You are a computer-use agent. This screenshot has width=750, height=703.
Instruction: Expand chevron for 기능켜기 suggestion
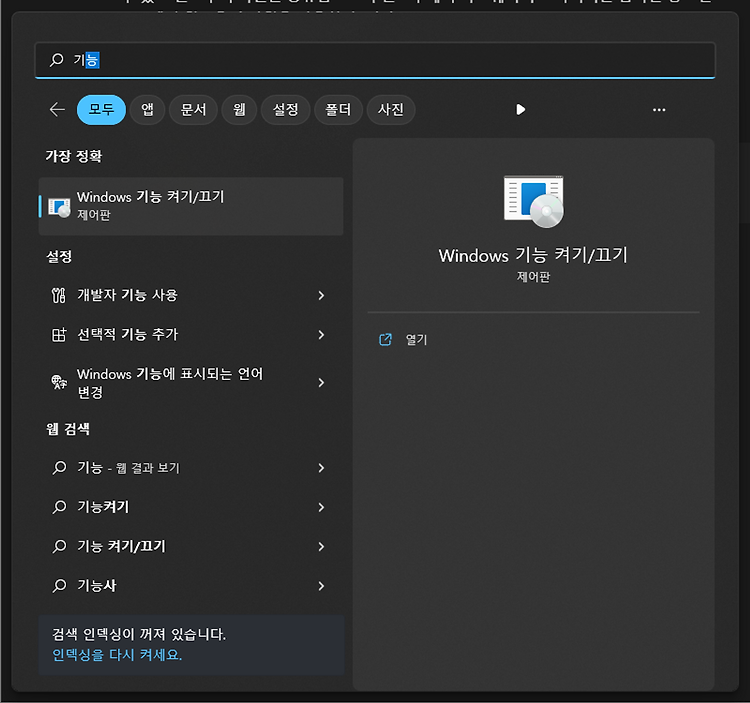(x=321, y=507)
